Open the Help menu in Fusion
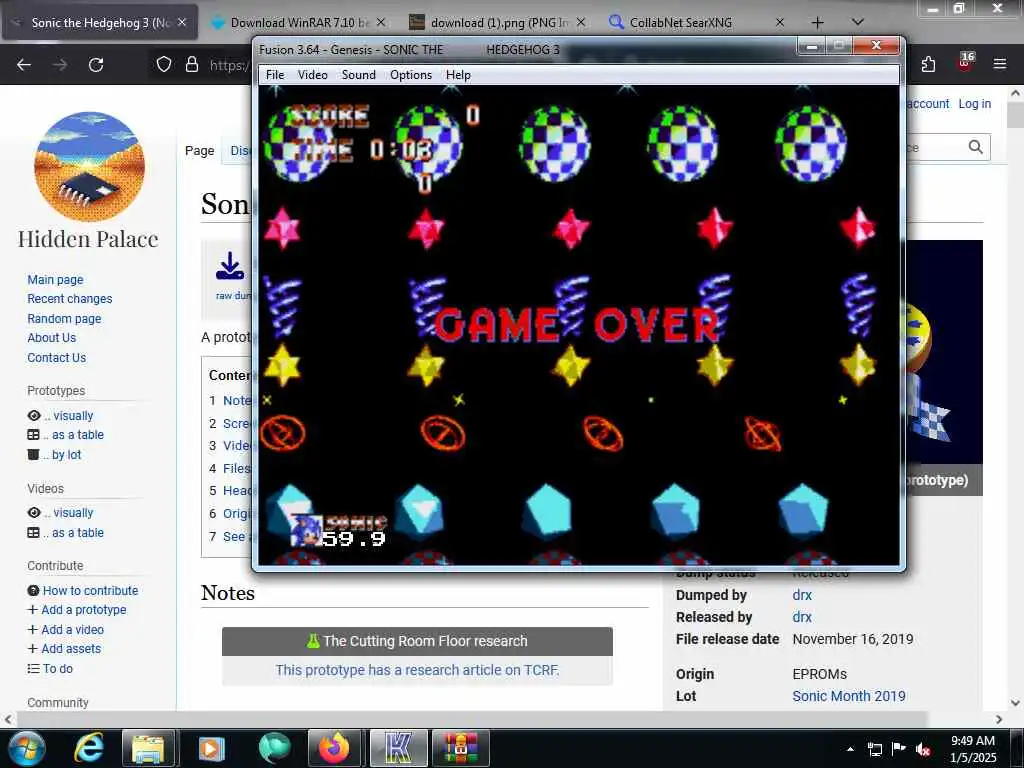This screenshot has height=768, width=1024. coord(458,75)
